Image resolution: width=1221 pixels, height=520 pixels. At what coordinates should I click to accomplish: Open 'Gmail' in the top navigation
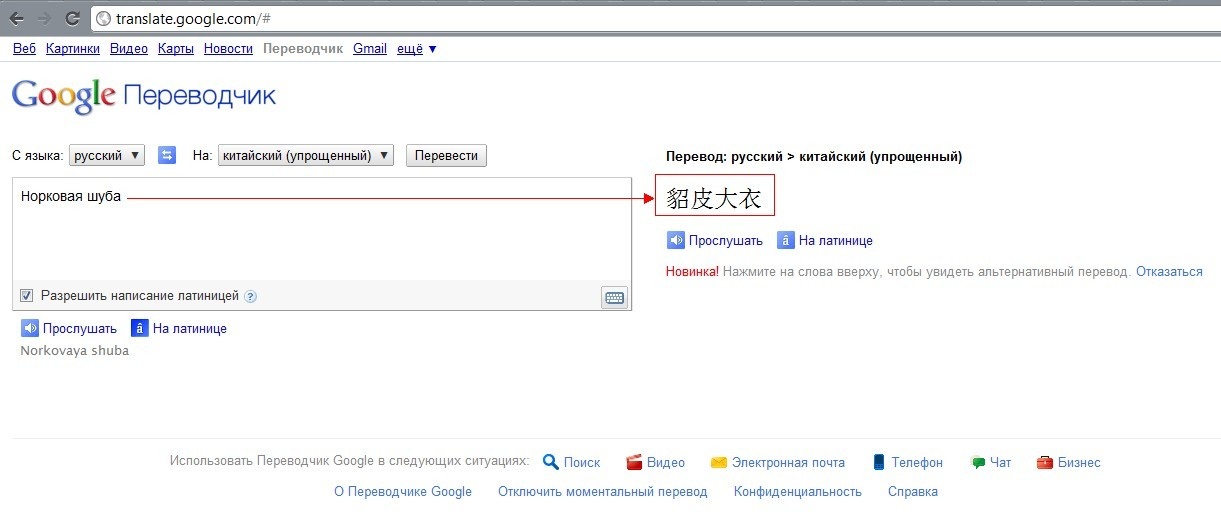(370, 48)
